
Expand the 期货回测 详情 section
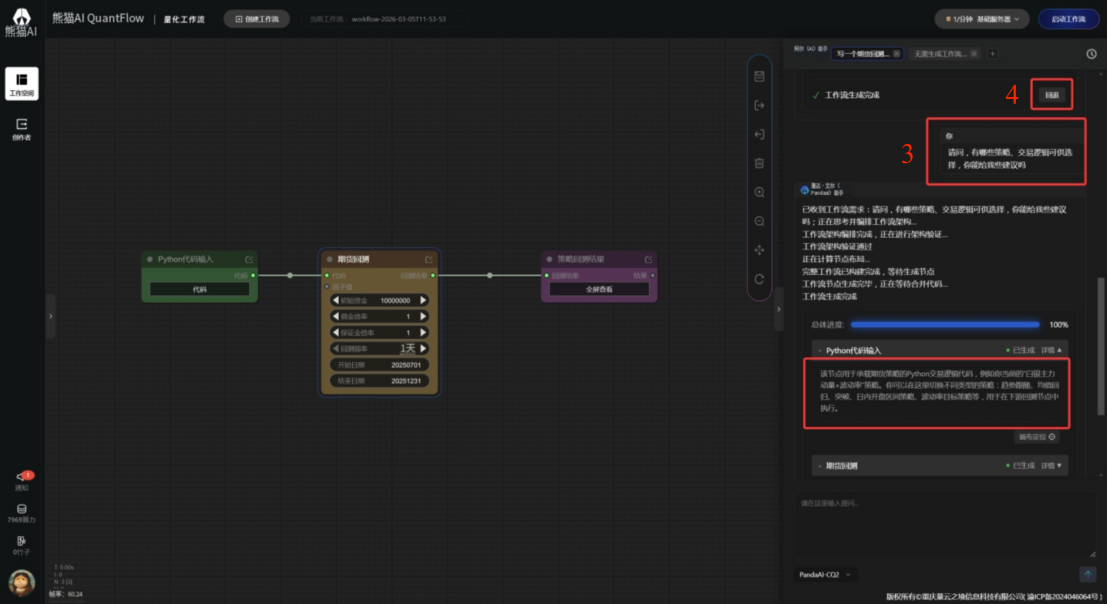coord(1051,466)
